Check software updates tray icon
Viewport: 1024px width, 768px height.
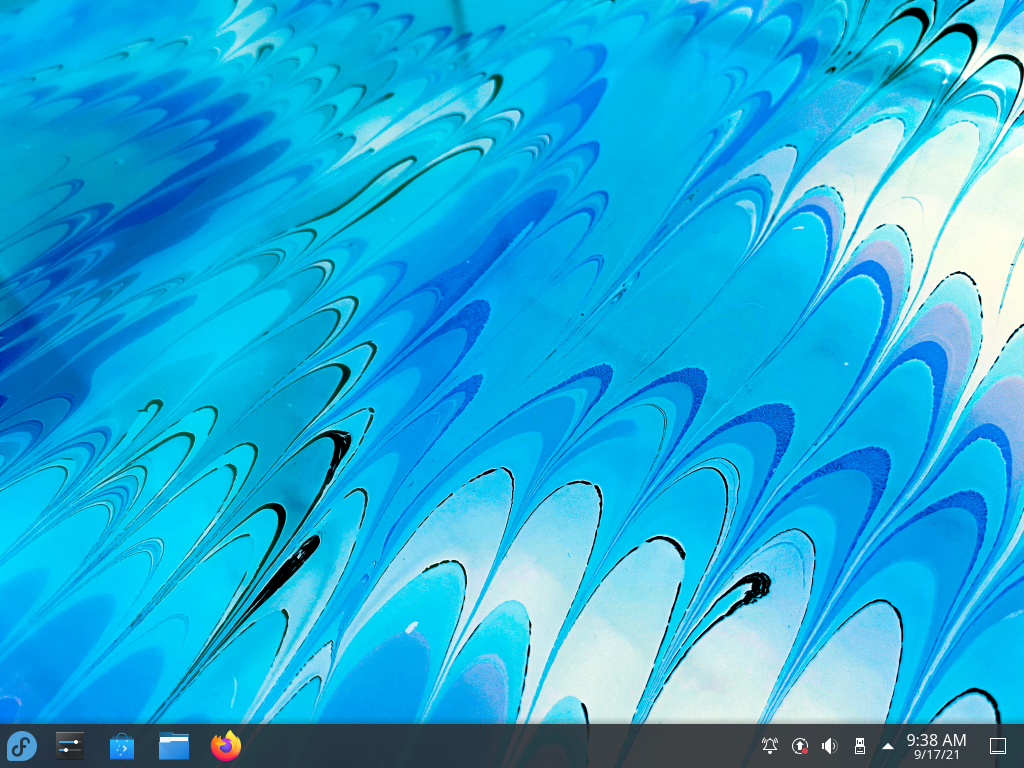(x=800, y=746)
